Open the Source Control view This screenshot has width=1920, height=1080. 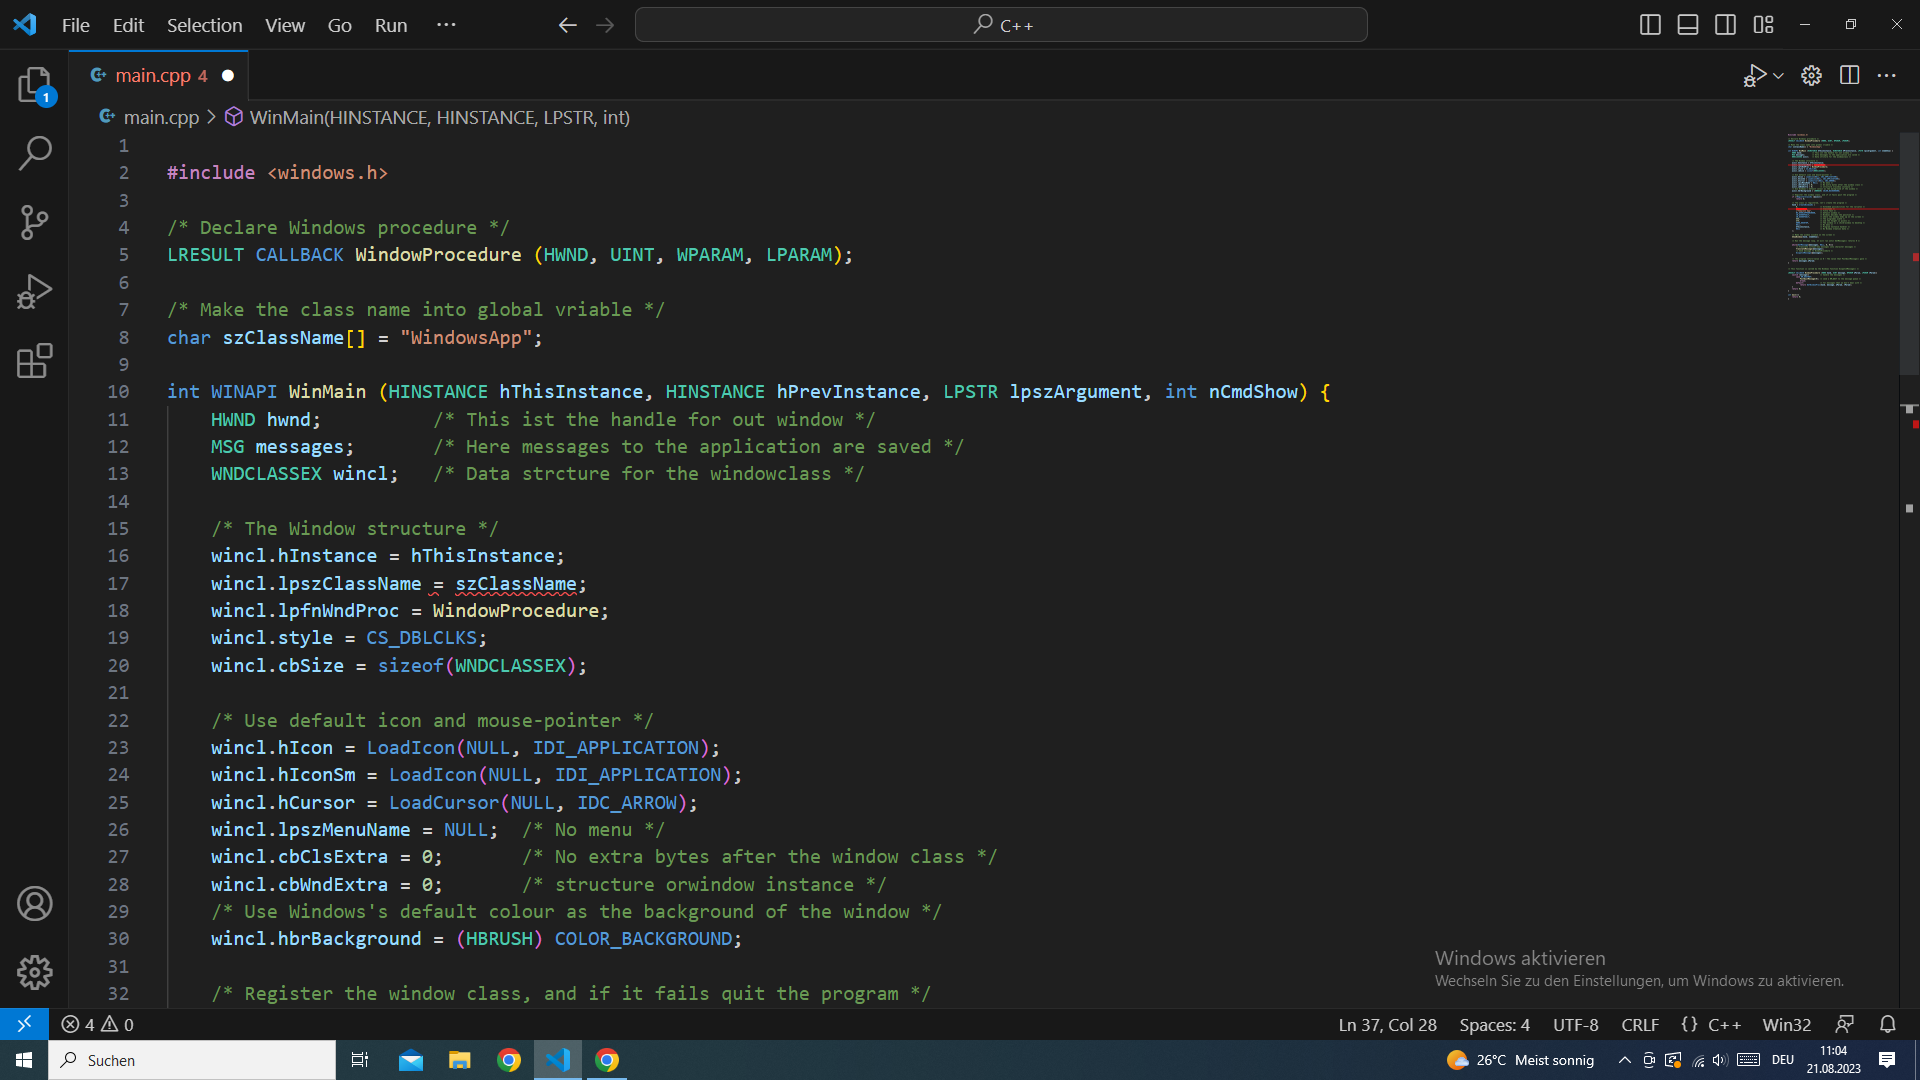[x=35, y=222]
